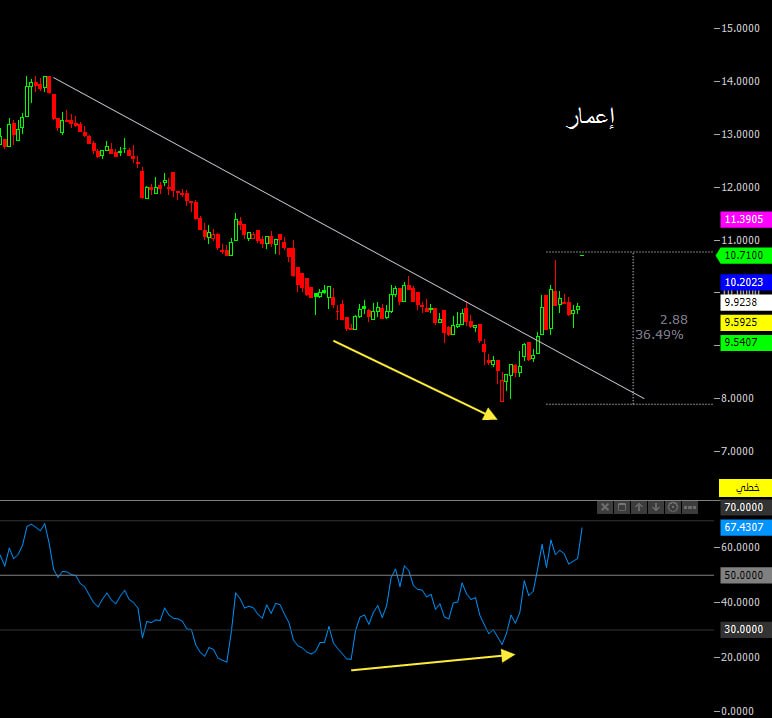The height and width of the screenshot is (718, 772).
Task: Click the 60.0000 RSI axis label
Action: tap(740, 548)
